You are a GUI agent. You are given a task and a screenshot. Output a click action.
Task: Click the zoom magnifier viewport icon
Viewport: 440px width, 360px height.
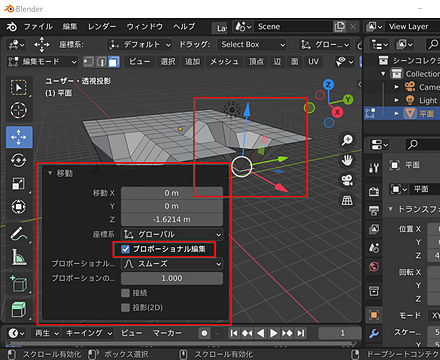tap(347, 140)
